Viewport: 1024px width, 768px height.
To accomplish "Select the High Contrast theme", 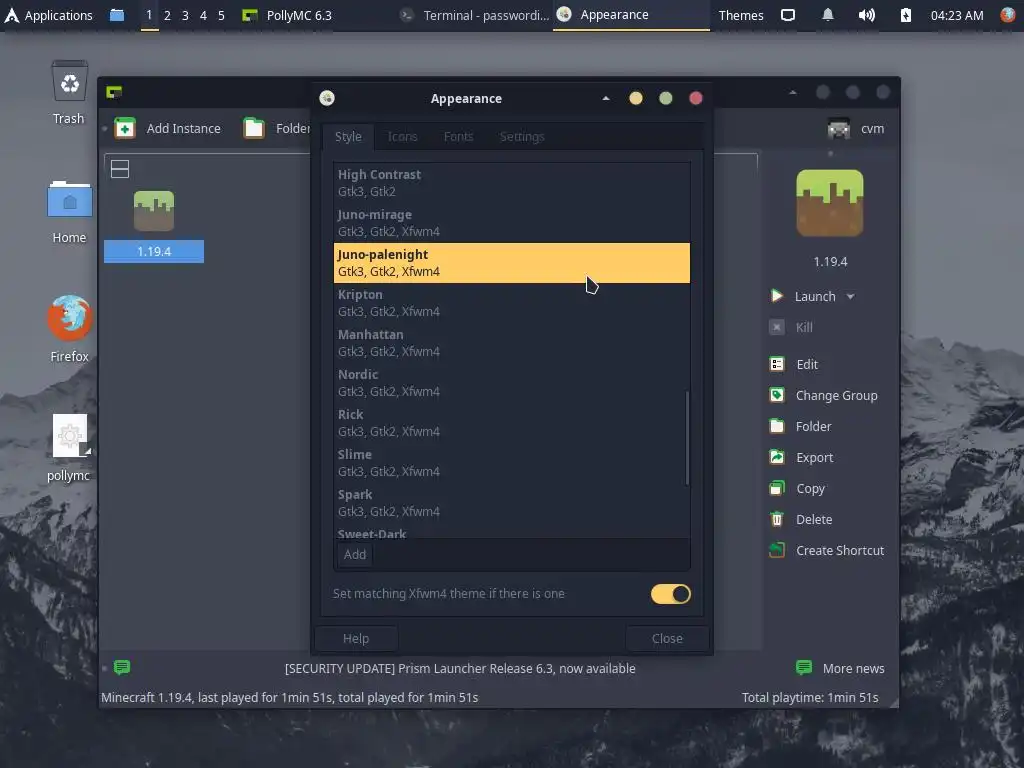I will pos(512,183).
